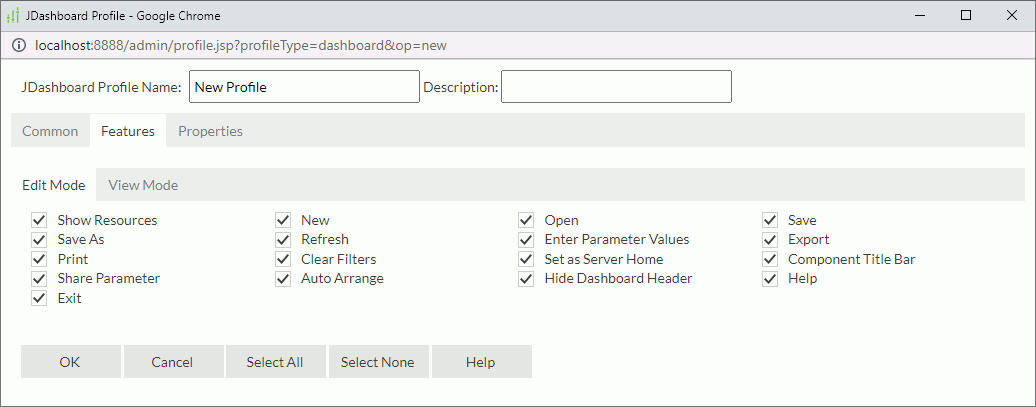The image size is (1036, 407).
Task: Toggle the Auto Arrange checkbox
Action: [283, 279]
